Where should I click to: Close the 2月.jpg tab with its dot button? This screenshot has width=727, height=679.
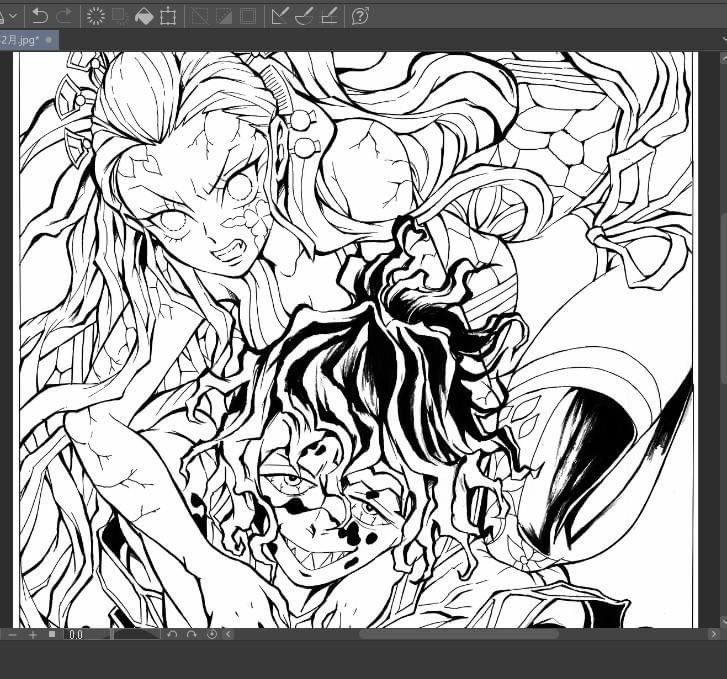49,40
